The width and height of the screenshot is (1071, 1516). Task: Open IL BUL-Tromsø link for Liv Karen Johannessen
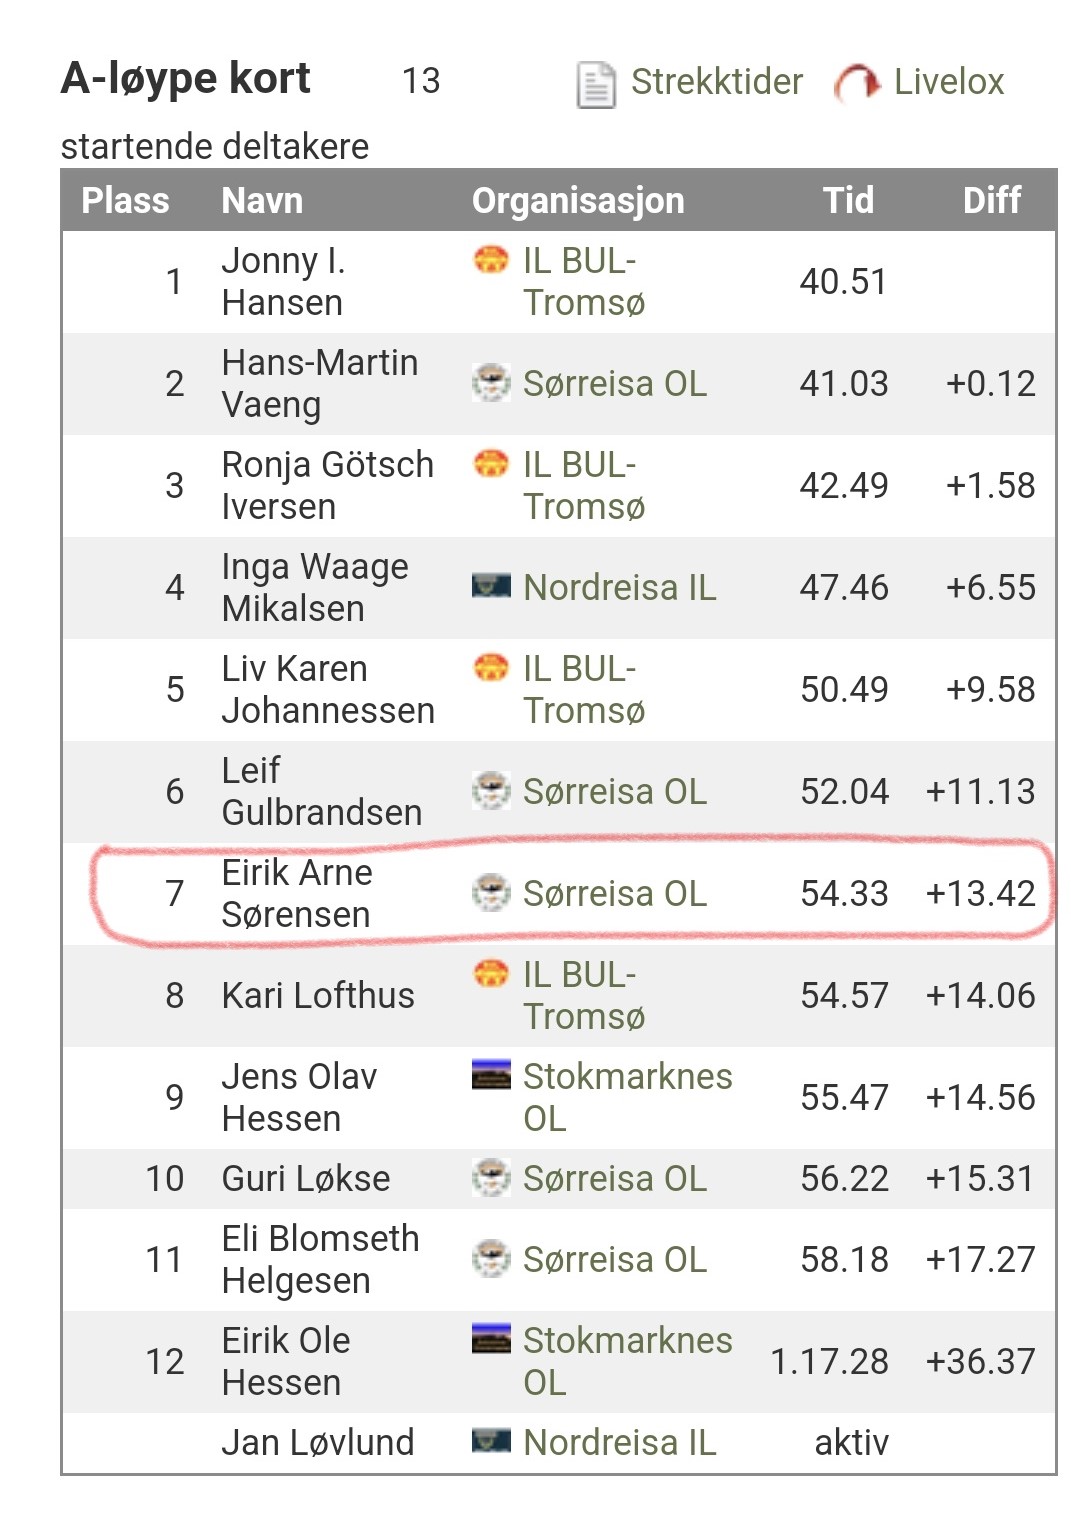coord(584,689)
